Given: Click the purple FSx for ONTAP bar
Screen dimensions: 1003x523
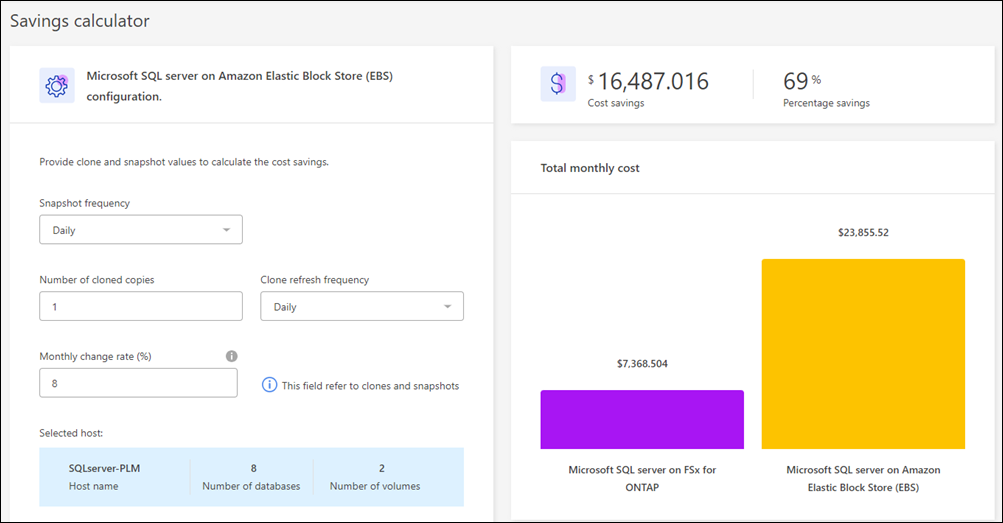Looking at the screenshot, I should (x=642, y=419).
